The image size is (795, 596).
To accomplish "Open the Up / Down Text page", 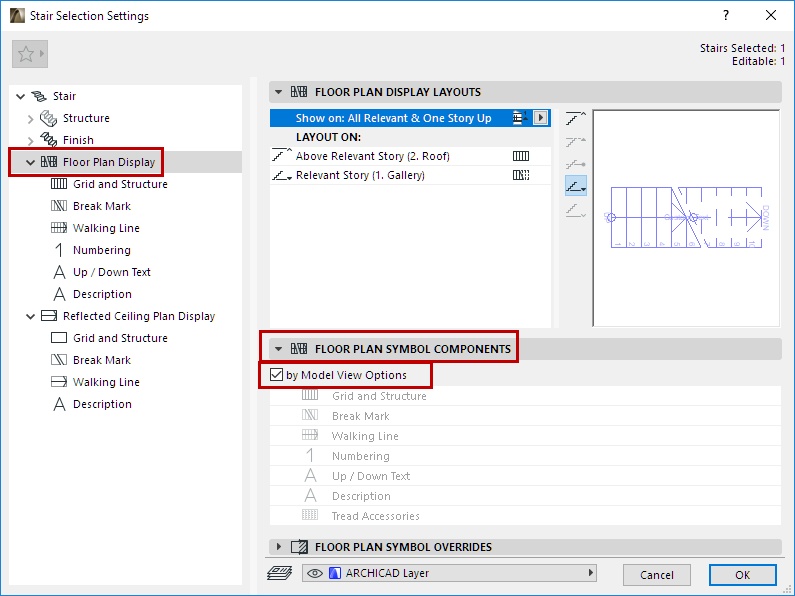I will [112, 272].
